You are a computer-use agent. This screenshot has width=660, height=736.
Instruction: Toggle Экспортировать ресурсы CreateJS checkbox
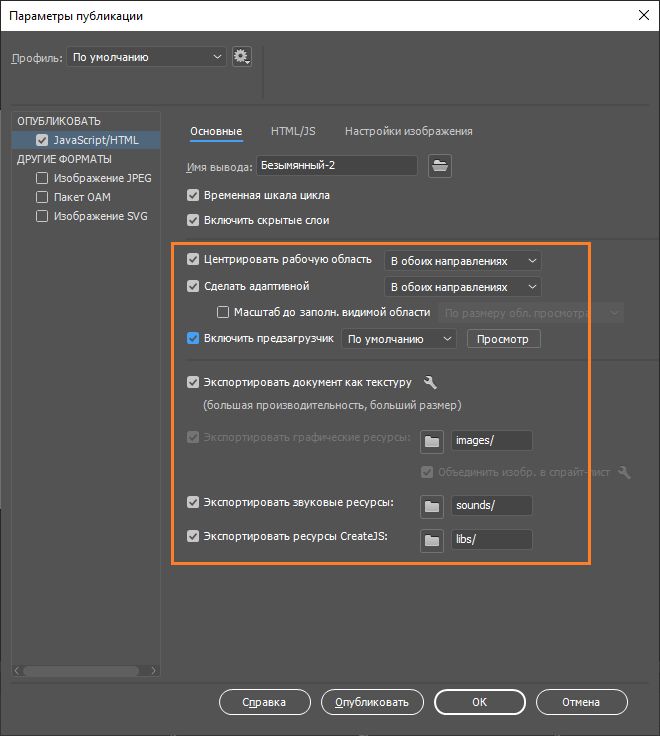pos(193,536)
